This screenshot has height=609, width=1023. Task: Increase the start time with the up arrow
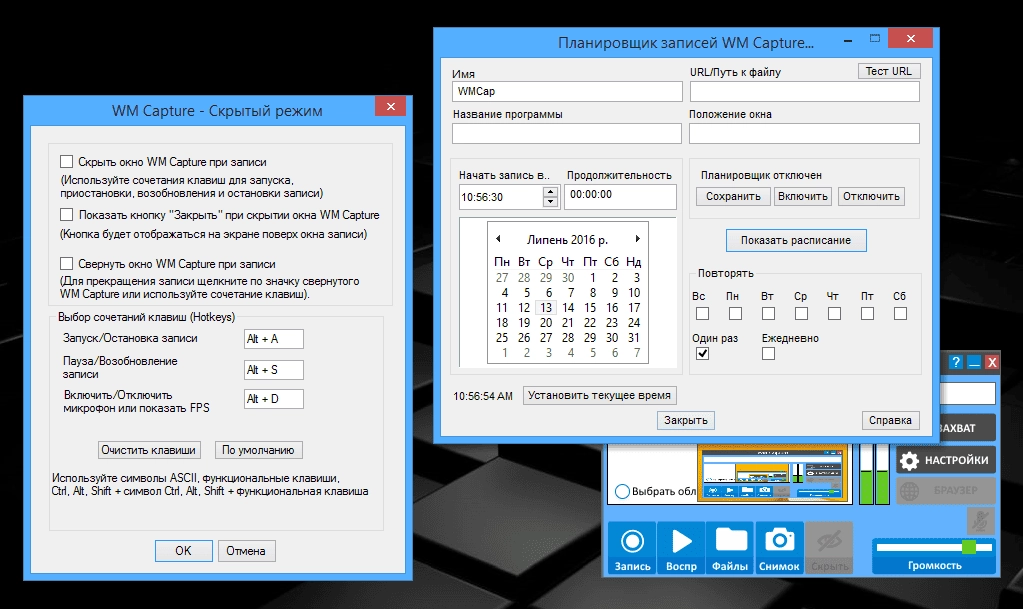pos(551,192)
